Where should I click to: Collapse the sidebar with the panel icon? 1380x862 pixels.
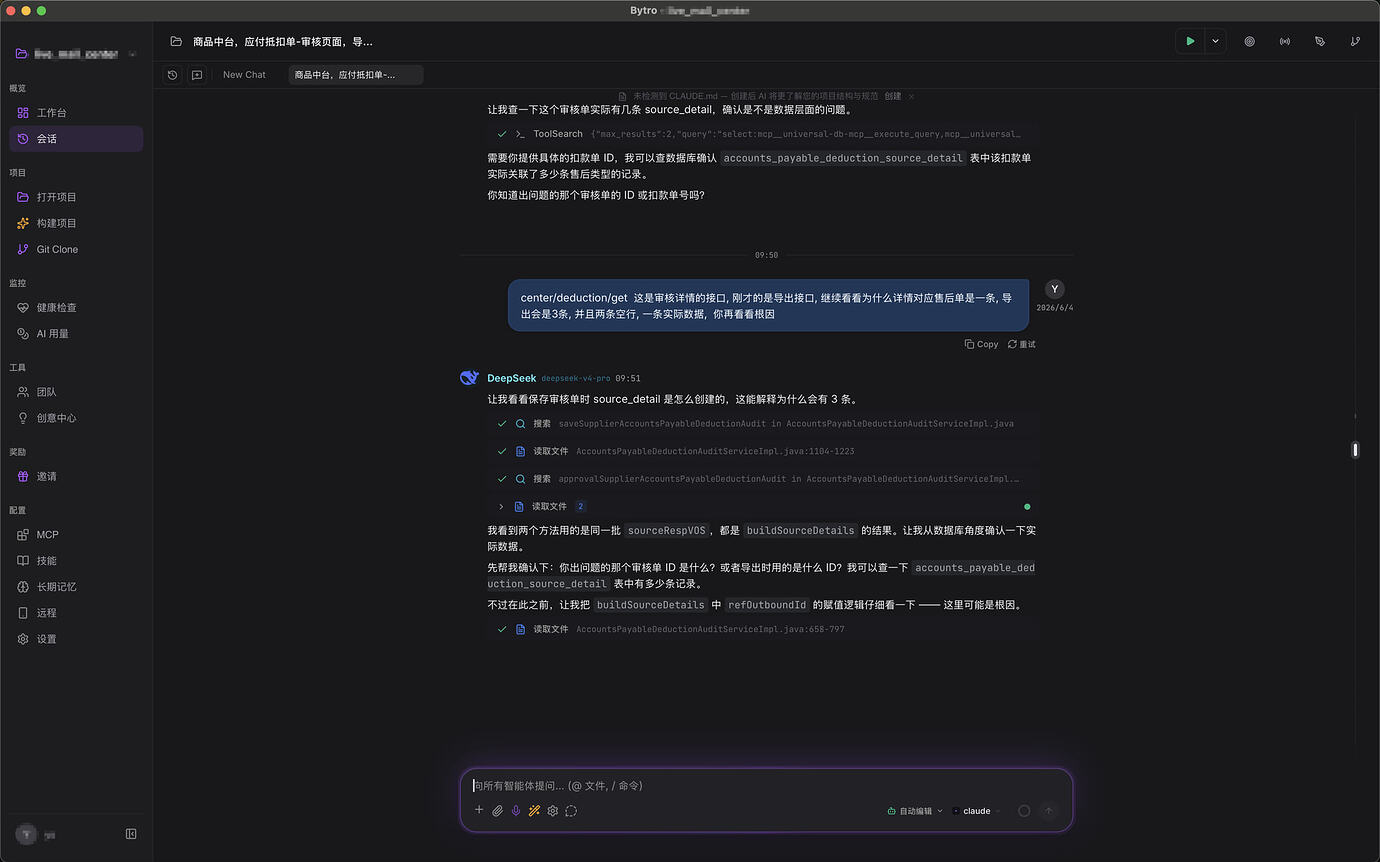pos(131,834)
